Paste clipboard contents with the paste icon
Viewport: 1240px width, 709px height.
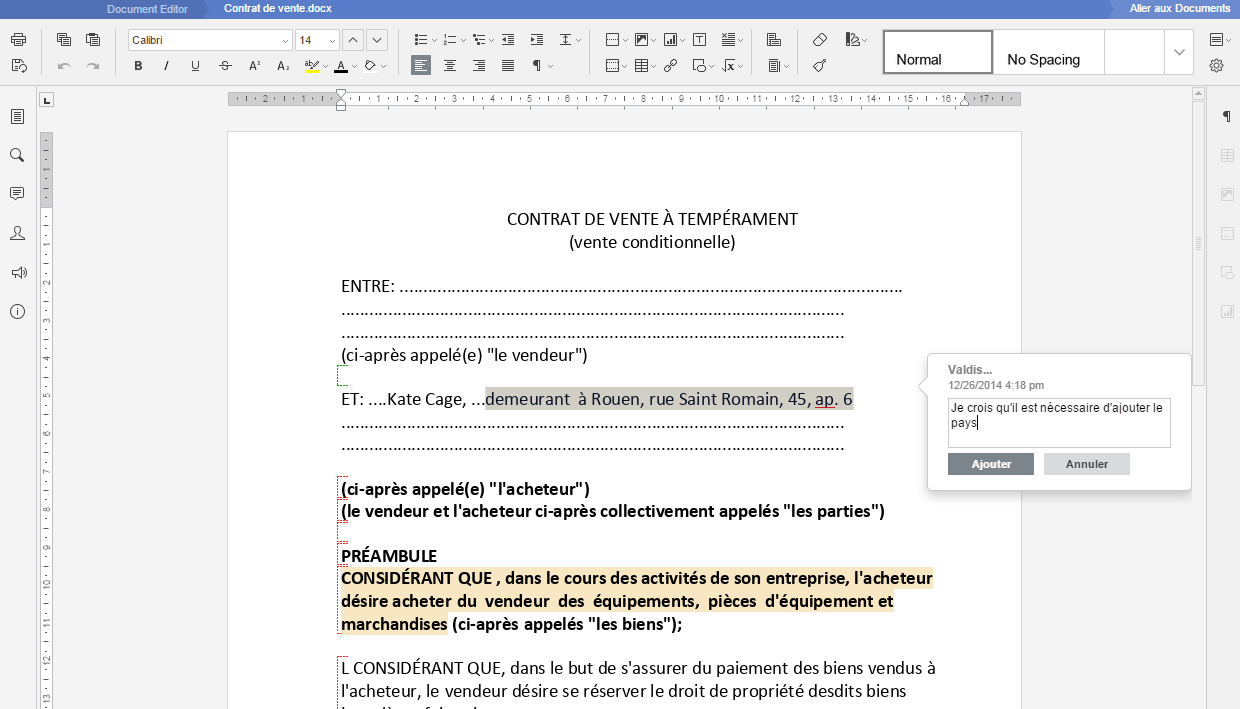click(x=93, y=40)
